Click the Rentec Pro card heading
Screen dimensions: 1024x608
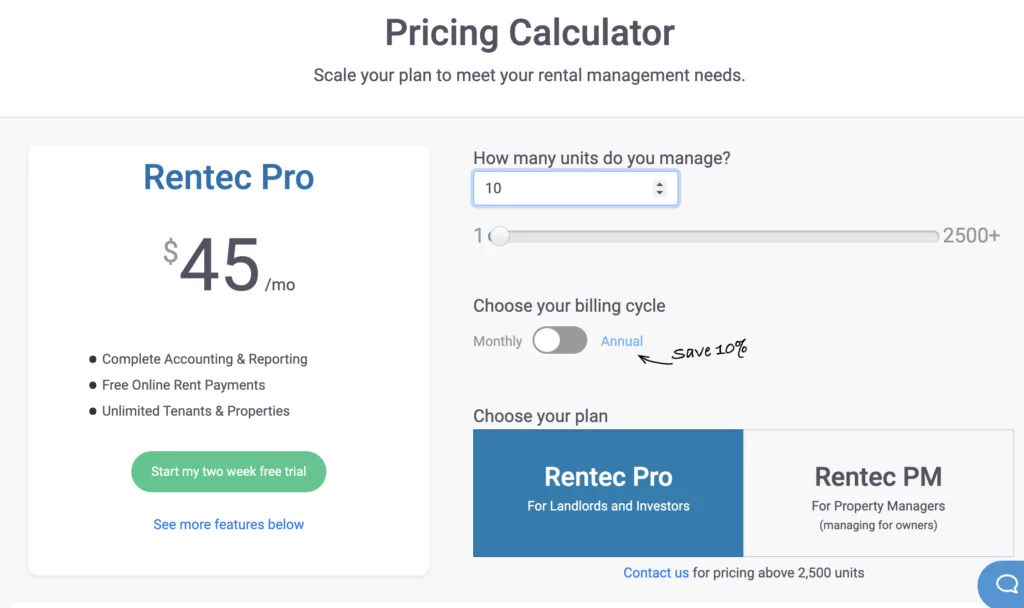click(x=229, y=177)
